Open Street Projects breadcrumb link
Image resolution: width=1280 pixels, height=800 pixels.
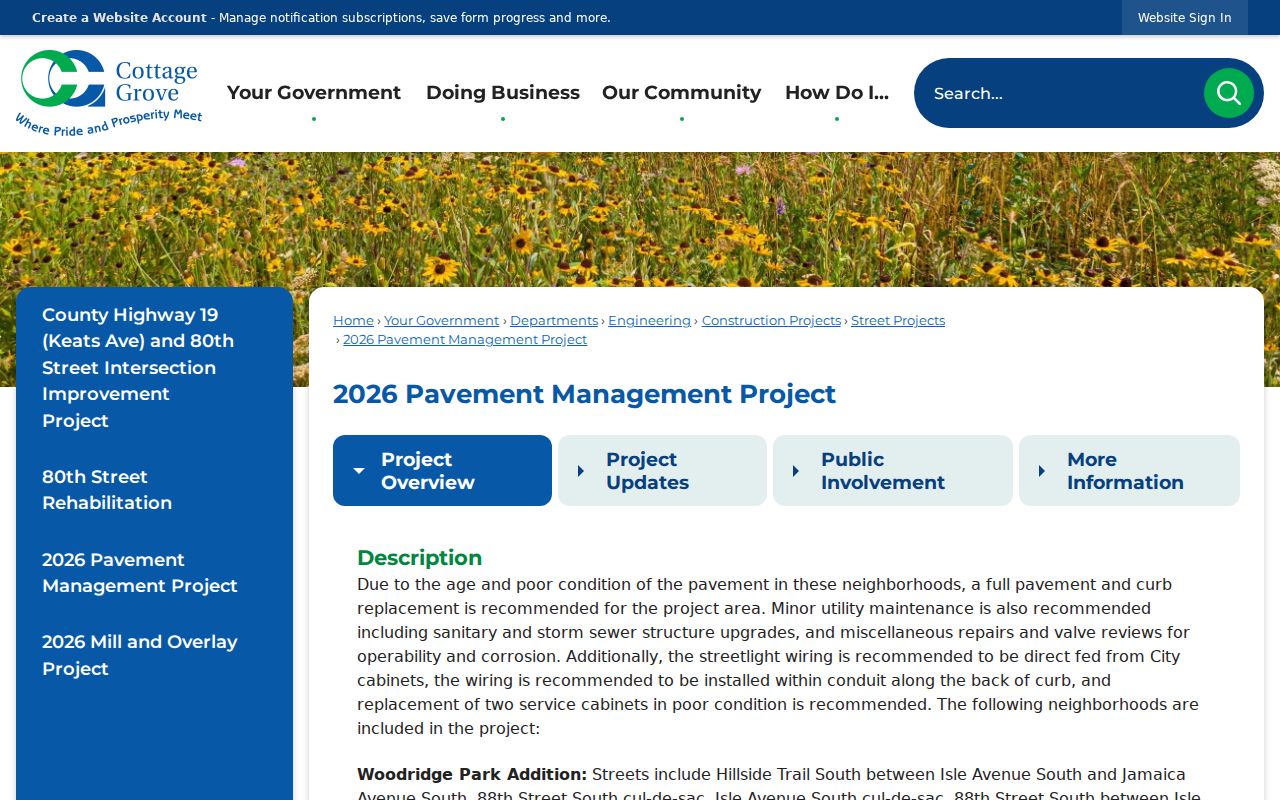[898, 321]
